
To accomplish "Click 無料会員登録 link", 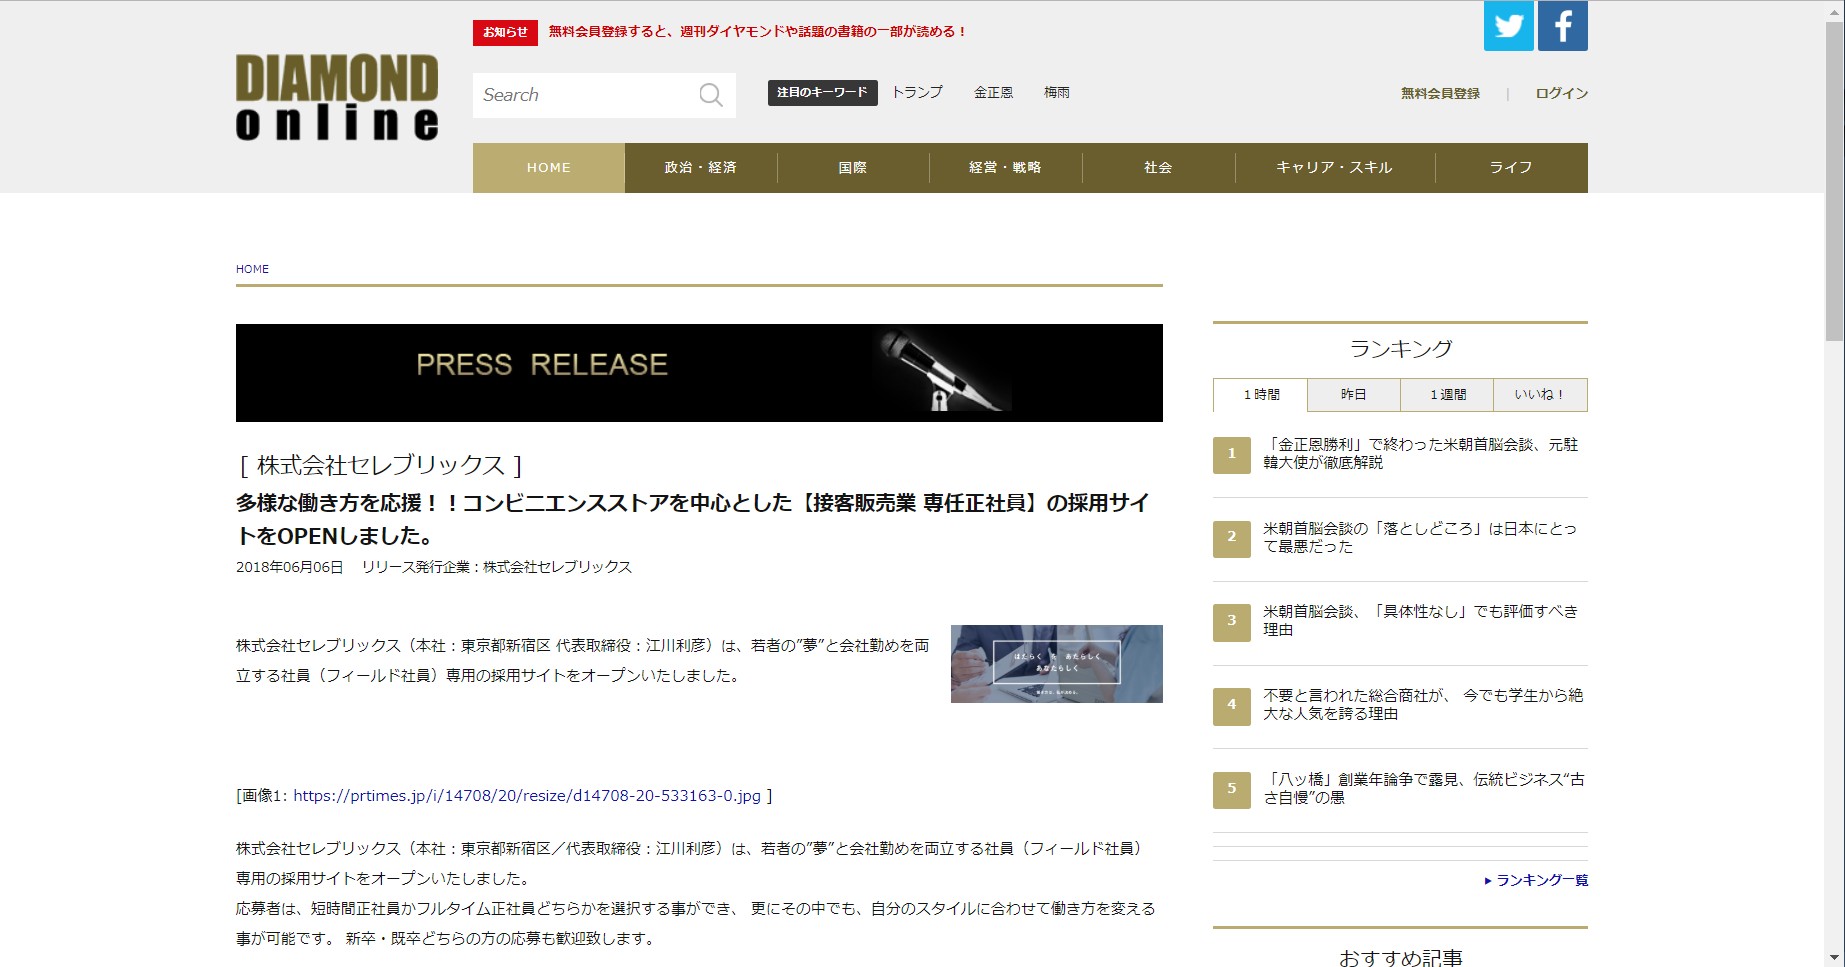I will (1440, 94).
